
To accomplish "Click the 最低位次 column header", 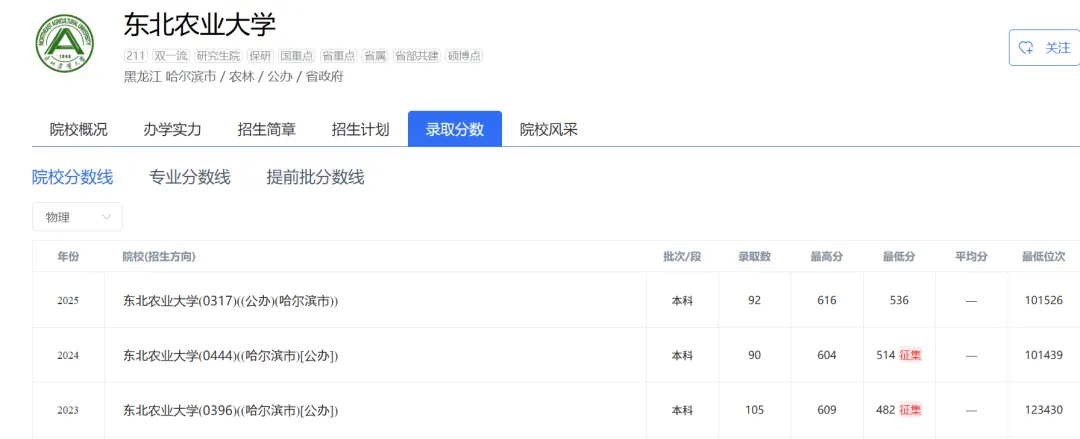I will pyautogui.click(x=1043, y=256).
